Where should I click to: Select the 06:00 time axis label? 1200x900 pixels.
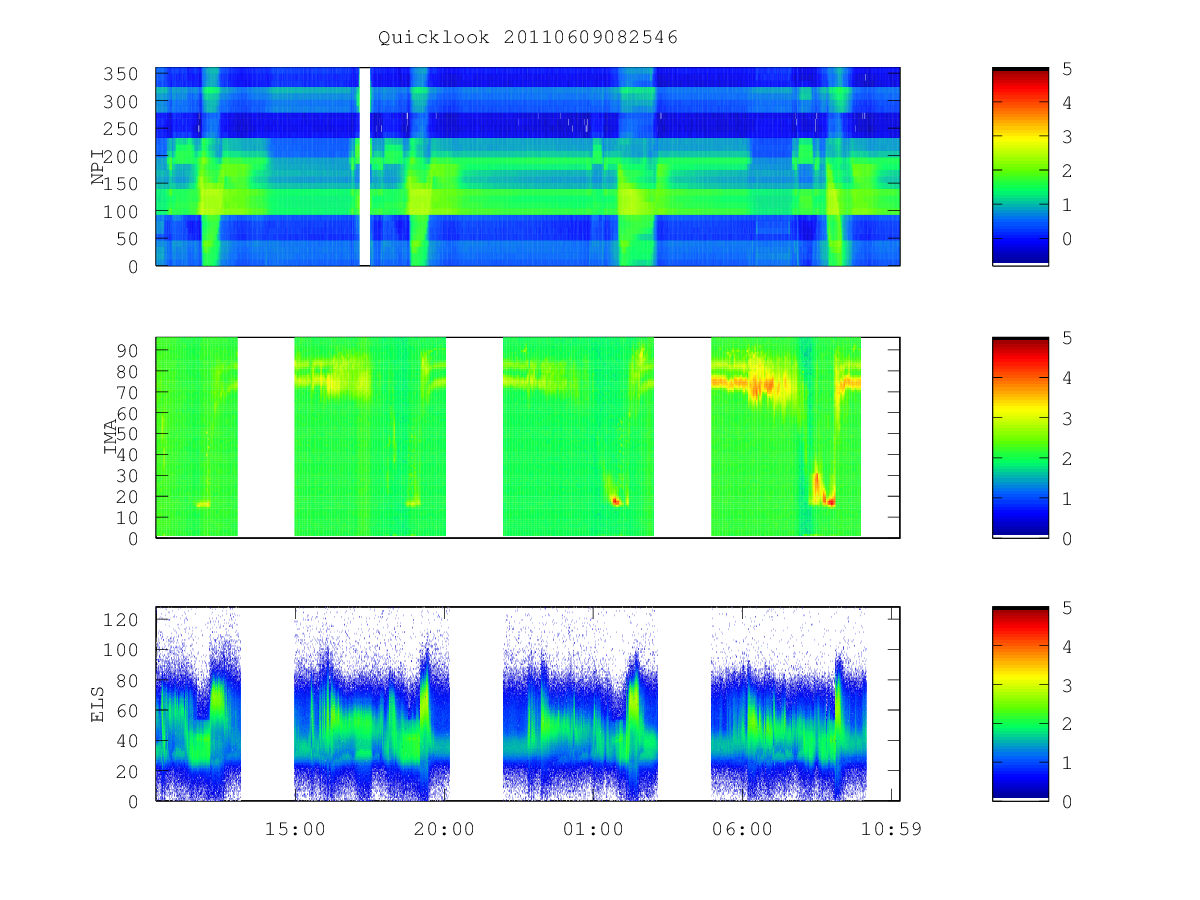[742, 829]
